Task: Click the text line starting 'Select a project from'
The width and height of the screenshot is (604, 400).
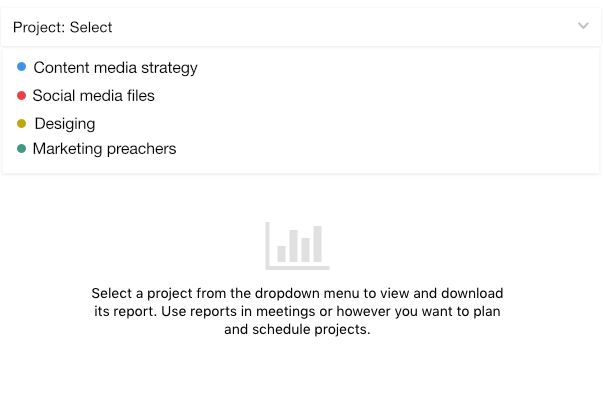Action: pos(297,293)
